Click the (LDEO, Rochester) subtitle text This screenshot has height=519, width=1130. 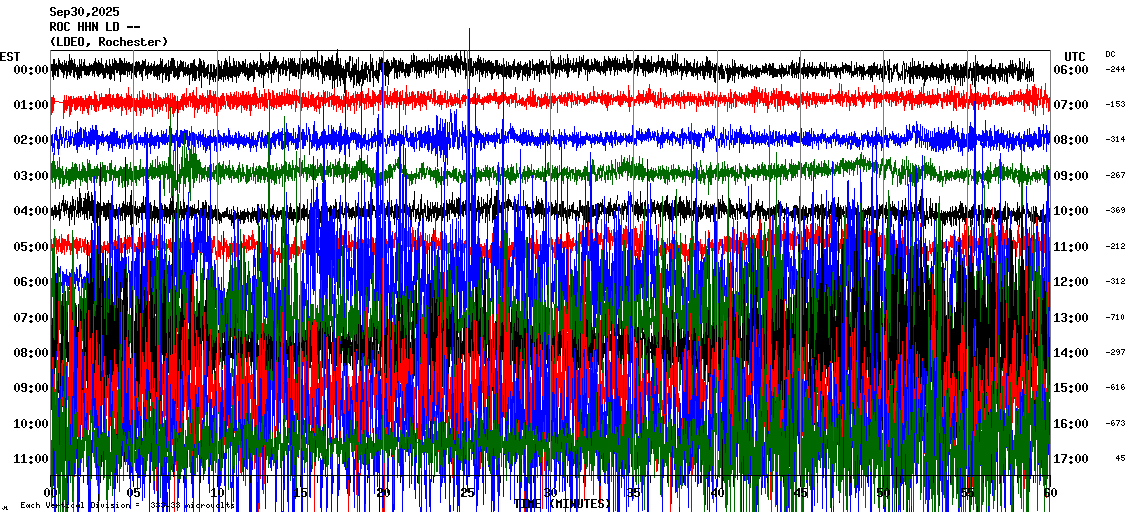[108, 42]
